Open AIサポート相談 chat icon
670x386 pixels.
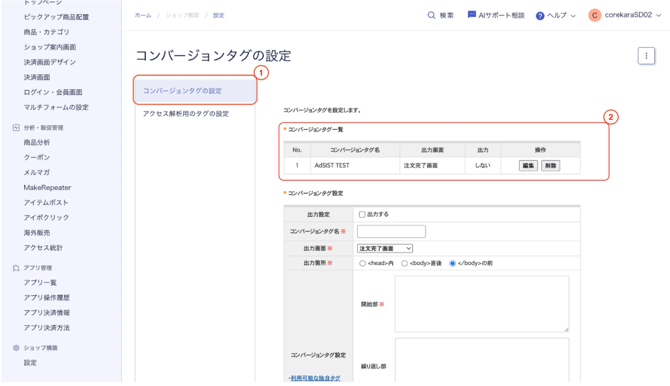point(471,15)
